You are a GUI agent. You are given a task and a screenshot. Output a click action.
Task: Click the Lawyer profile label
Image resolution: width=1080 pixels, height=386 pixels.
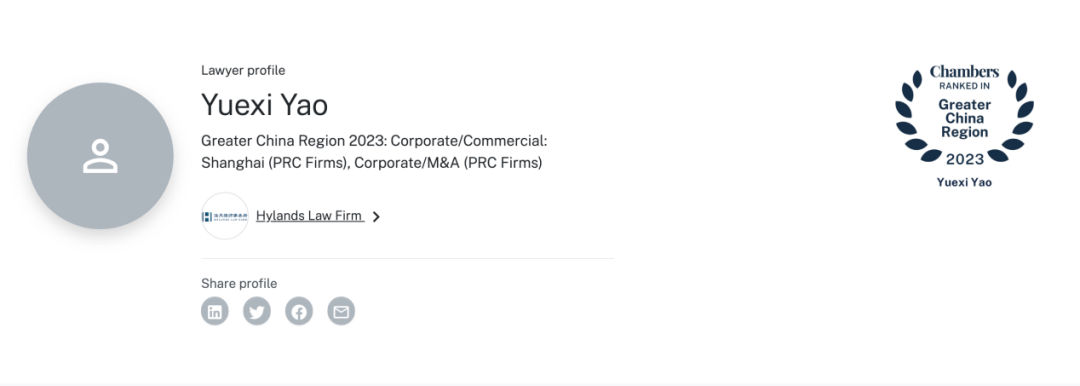(243, 70)
